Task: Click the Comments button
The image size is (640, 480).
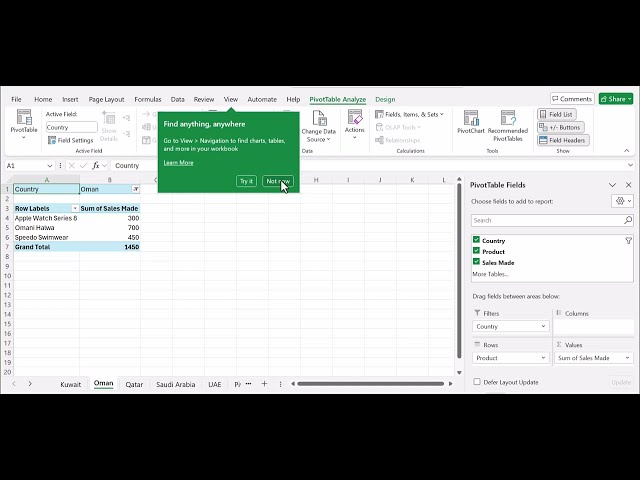Action: (x=572, y=99)
